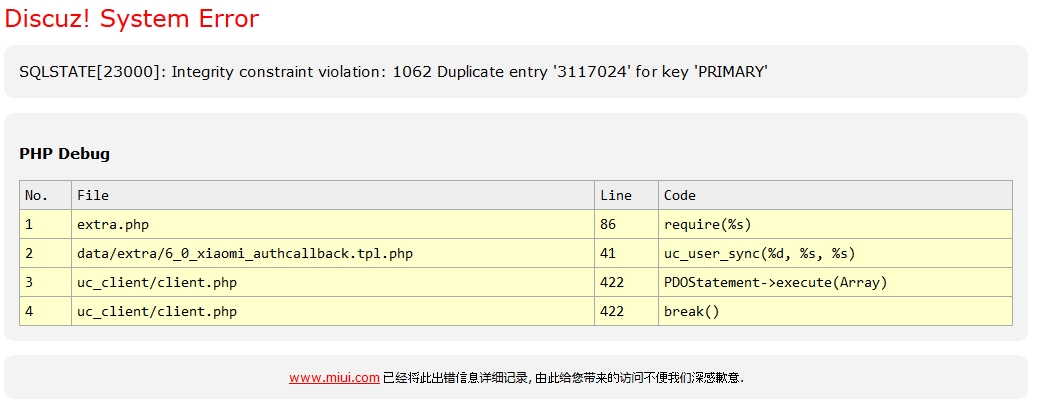Click the PDOStatement->execute(Array) code cell
This screenshot has height=409, width=1040.
[775, 282]
